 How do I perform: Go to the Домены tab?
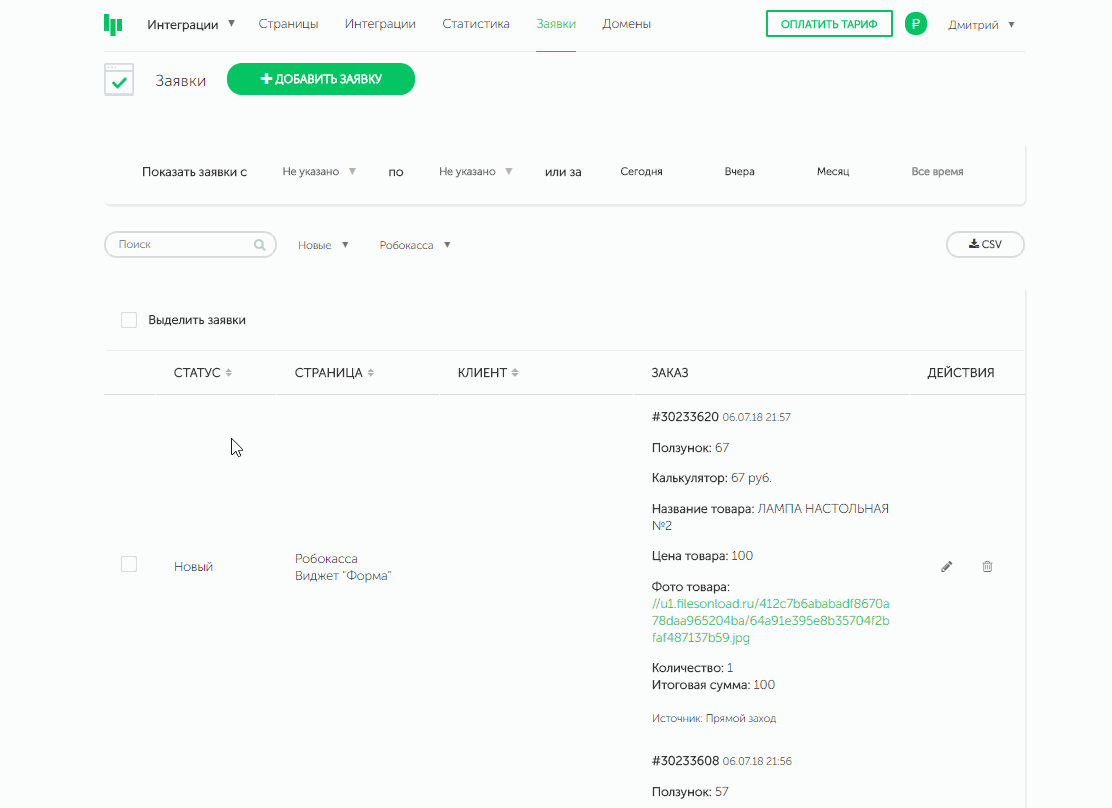coord(626,24)
